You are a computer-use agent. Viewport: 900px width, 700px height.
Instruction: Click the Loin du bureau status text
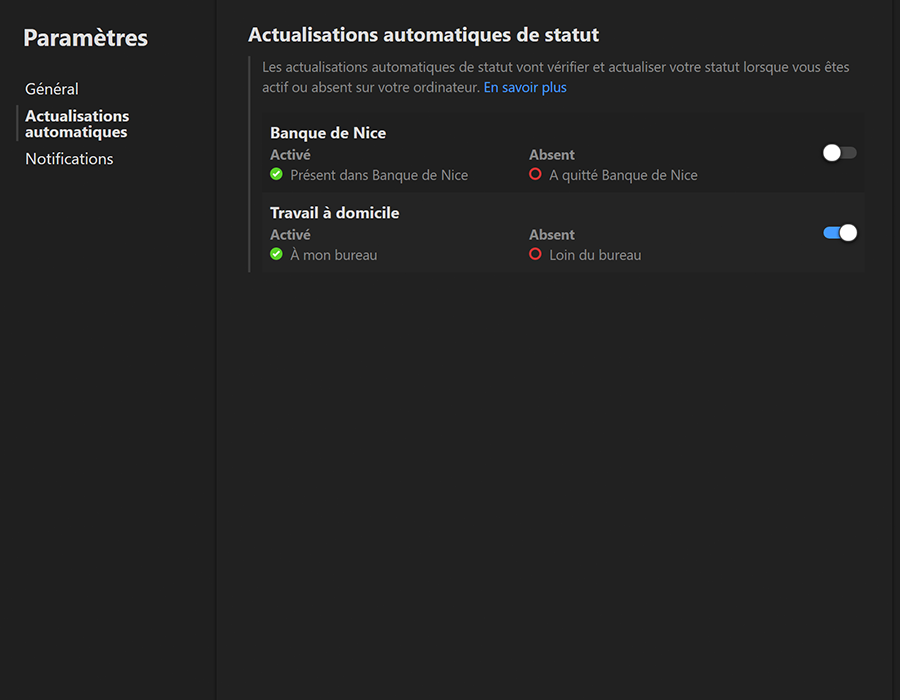coord(595,255)
